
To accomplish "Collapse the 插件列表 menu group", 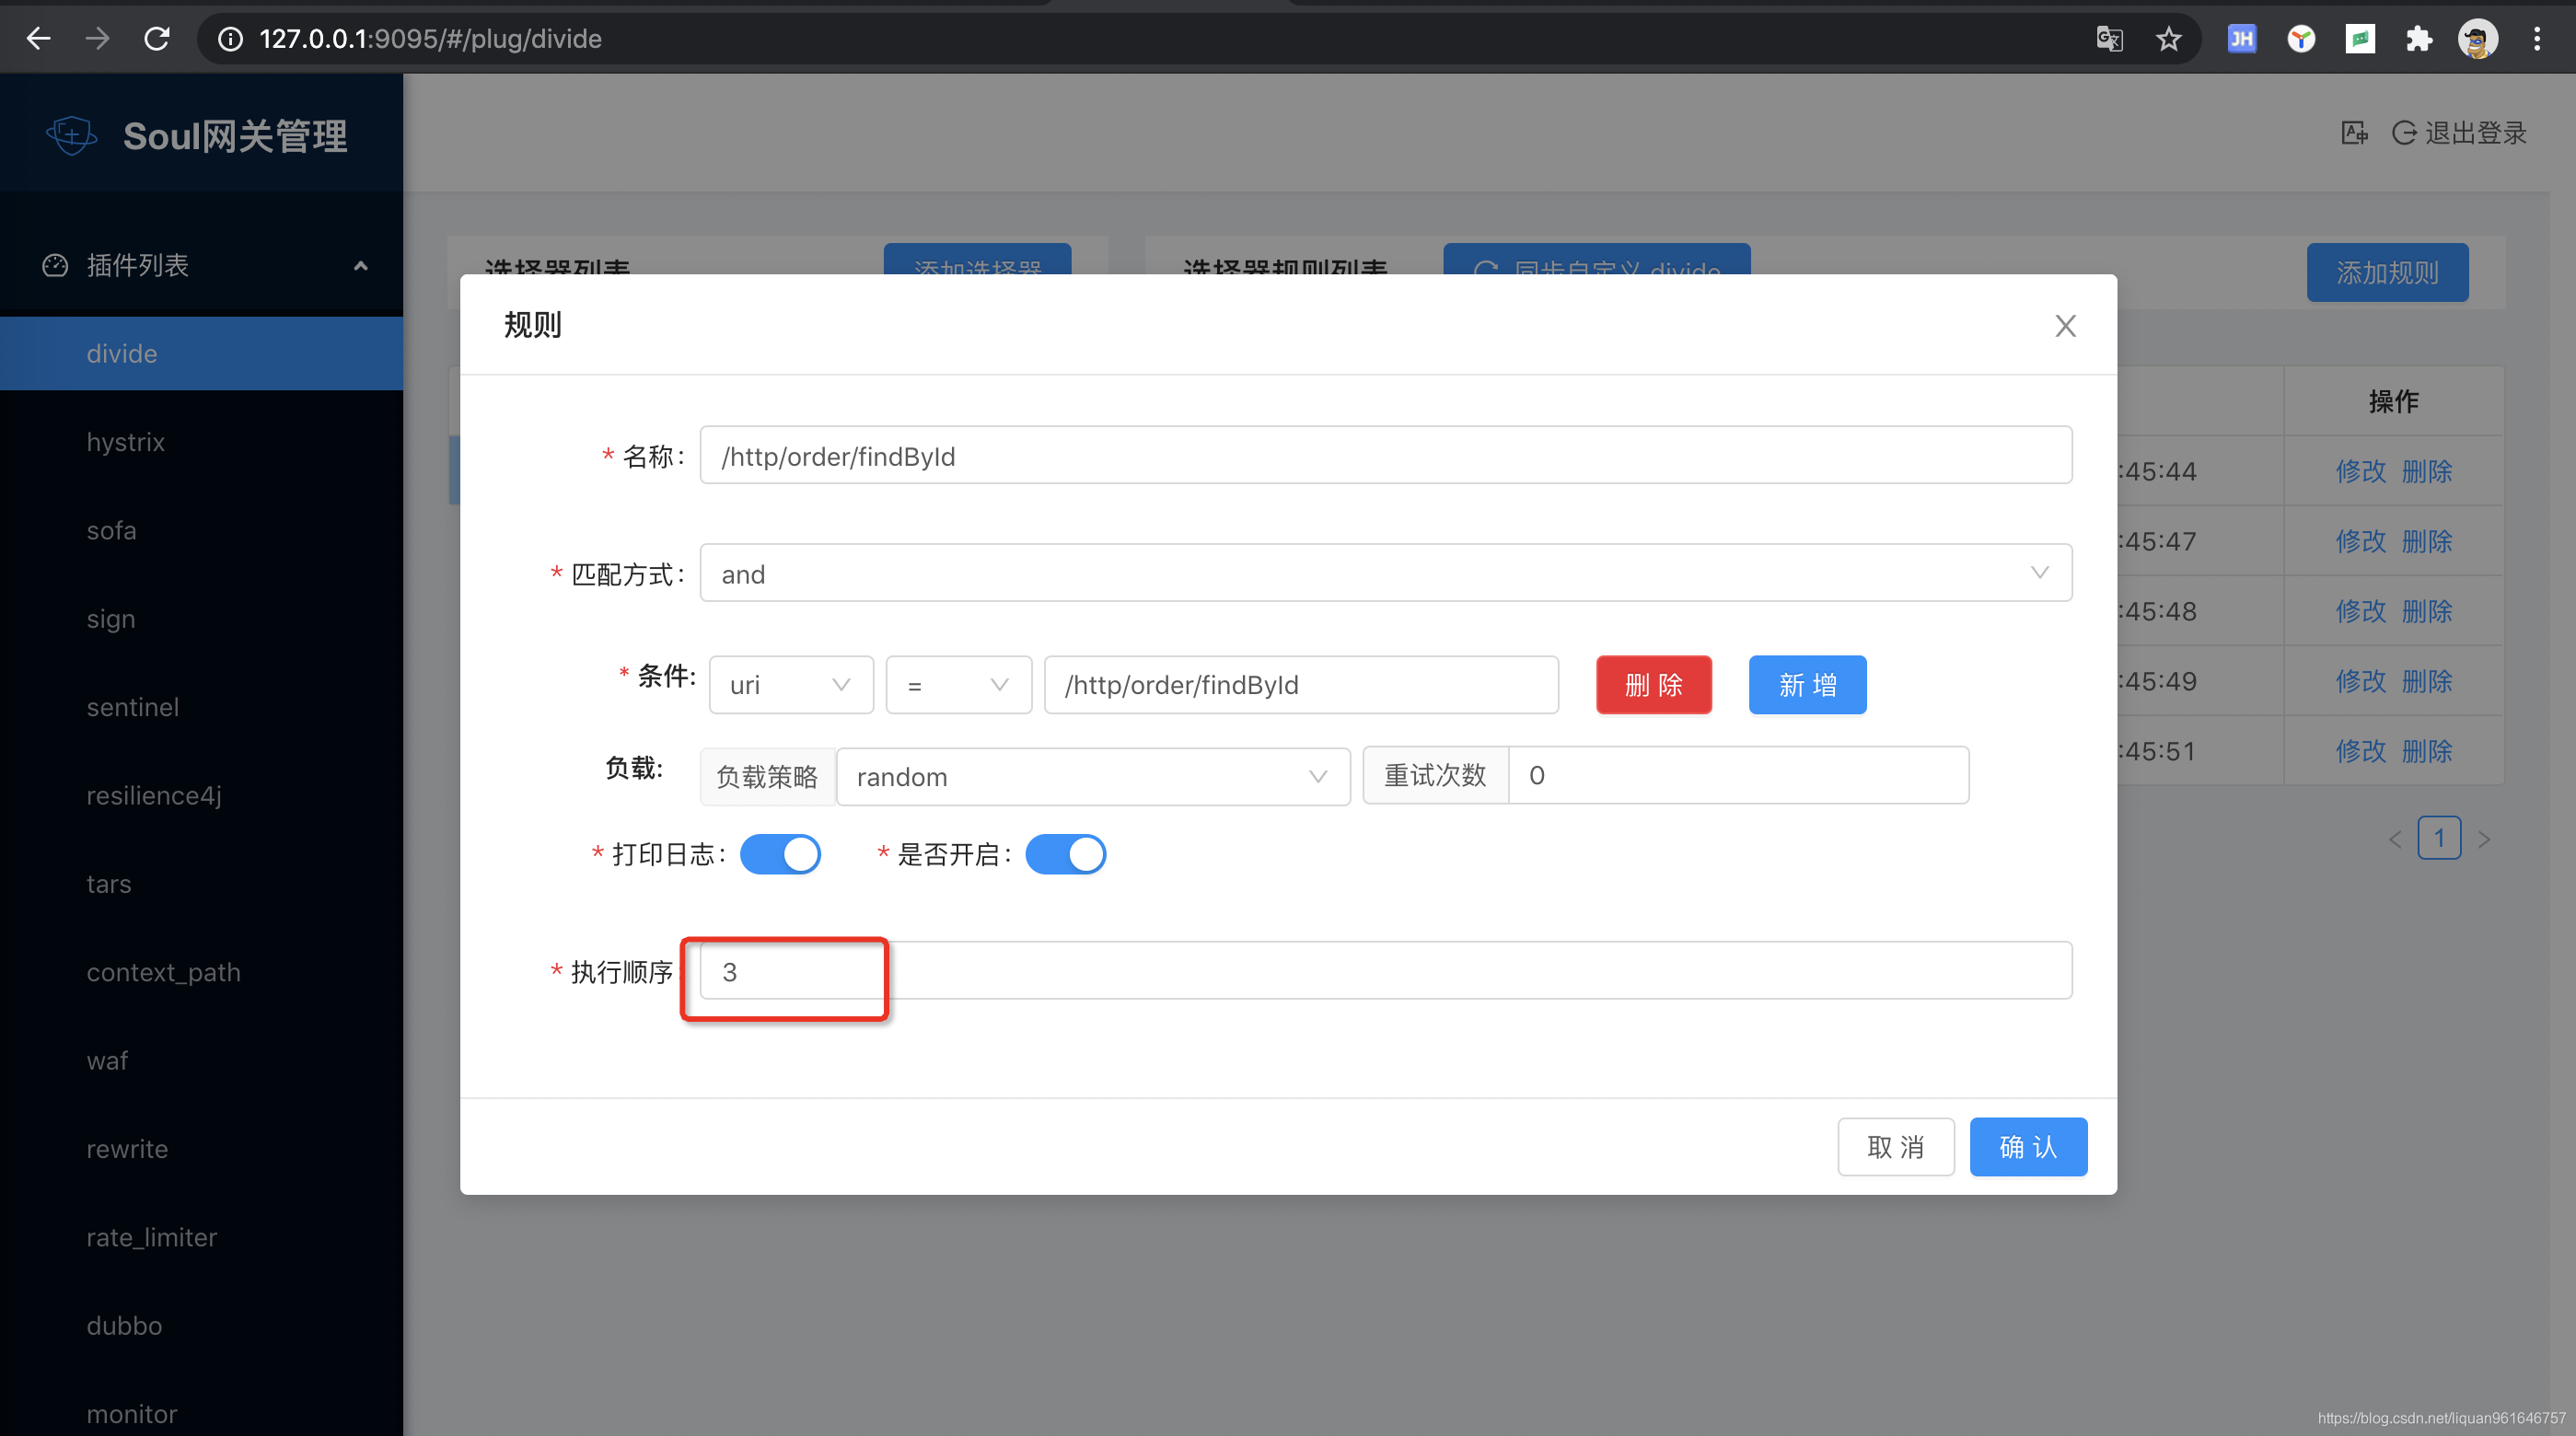I will pos(201,265).
